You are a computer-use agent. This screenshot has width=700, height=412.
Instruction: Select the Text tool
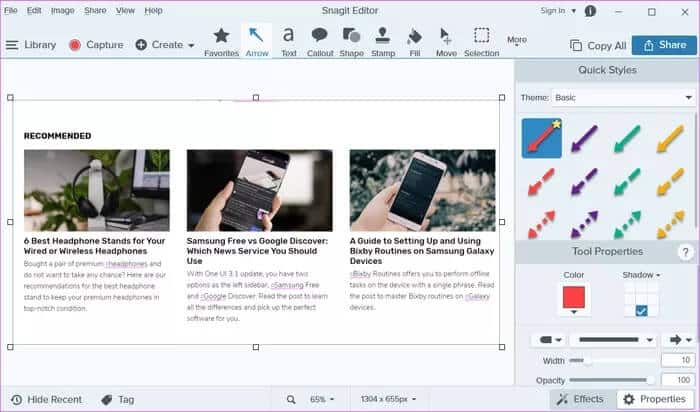click(x=289, y=42)
